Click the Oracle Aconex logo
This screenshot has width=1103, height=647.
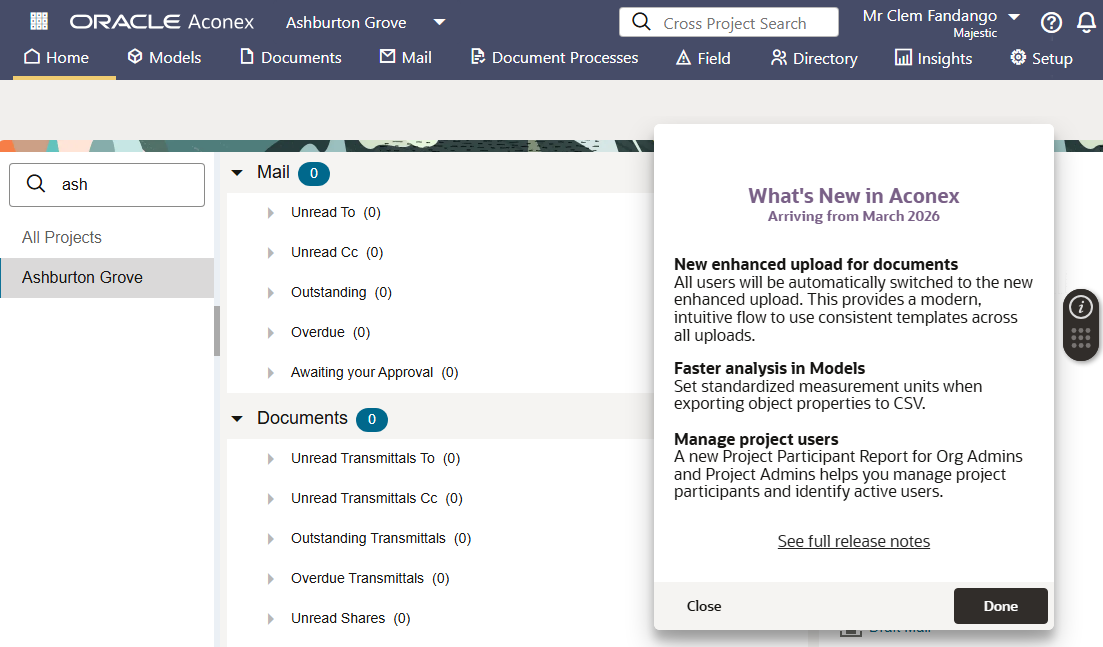click(161, 22)
